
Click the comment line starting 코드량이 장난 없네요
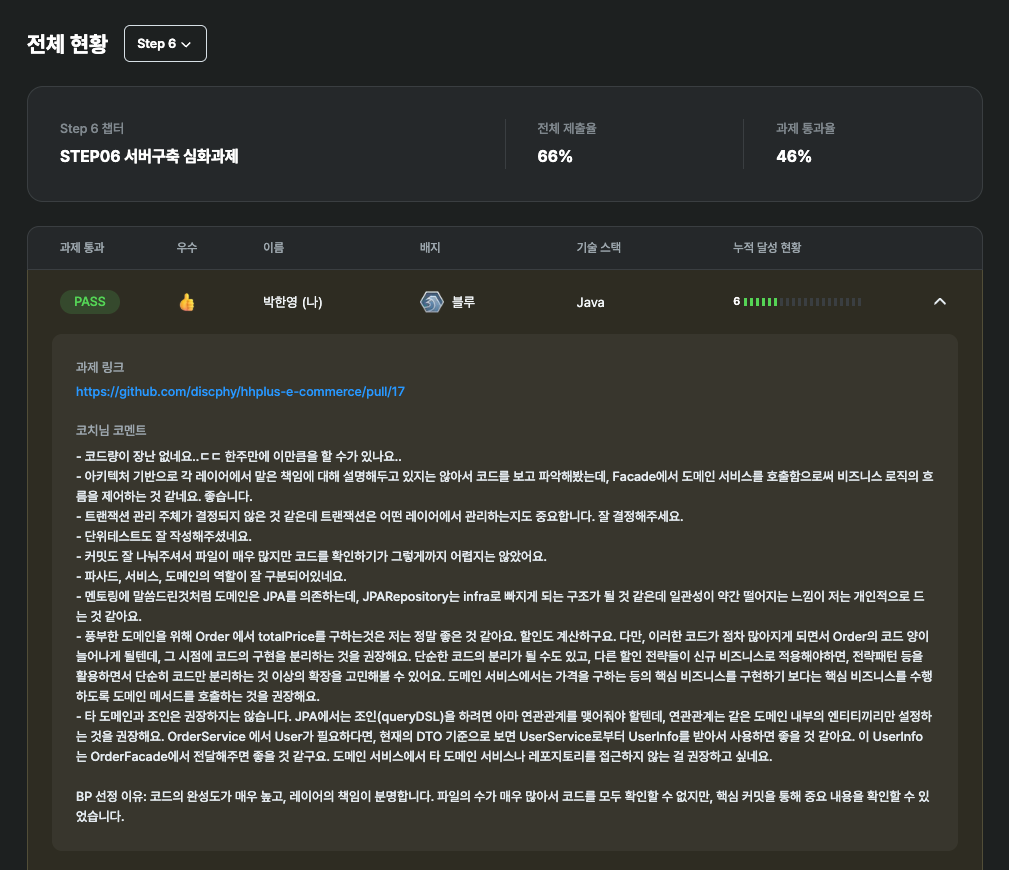click(x=239, y=456)
